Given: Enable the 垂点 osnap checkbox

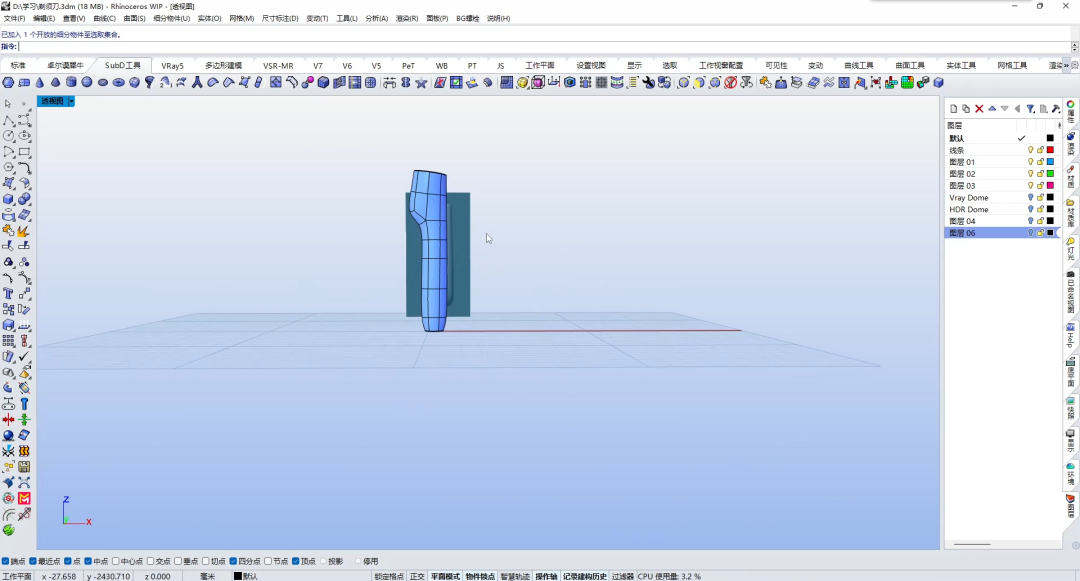Looking at the screenshot, I should click(178, 561).
